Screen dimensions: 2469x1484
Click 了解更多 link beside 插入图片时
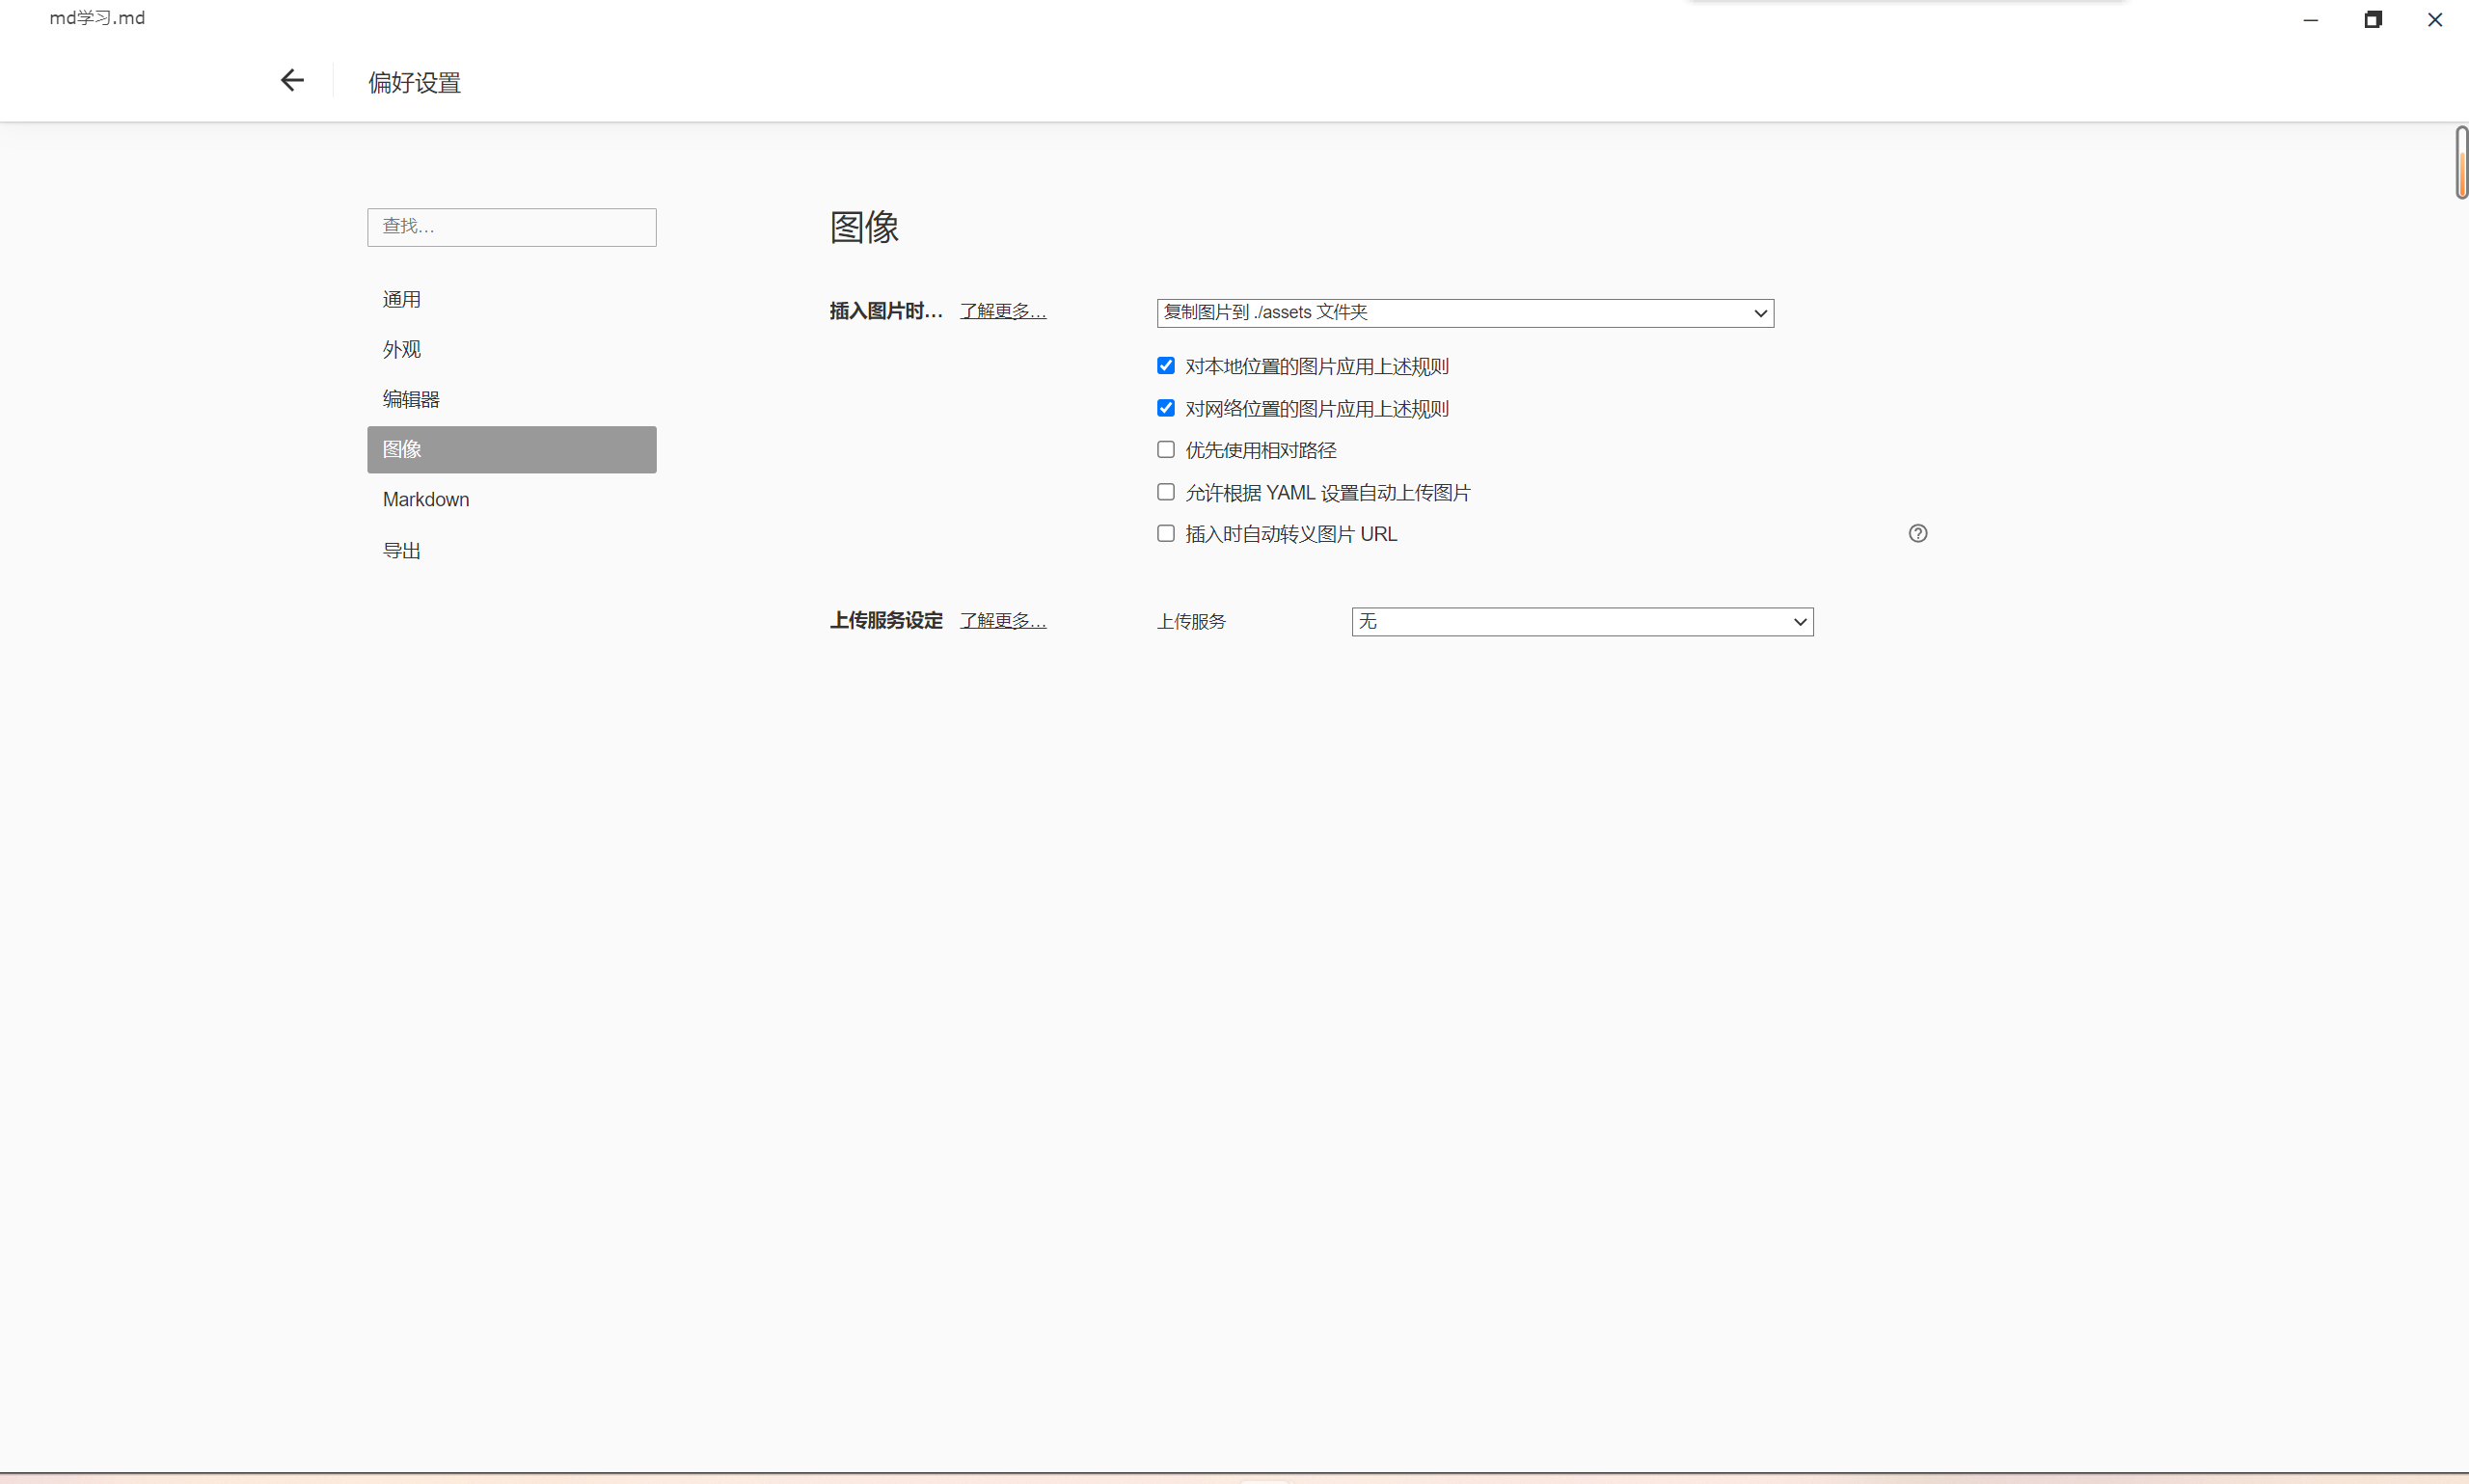1002,312
